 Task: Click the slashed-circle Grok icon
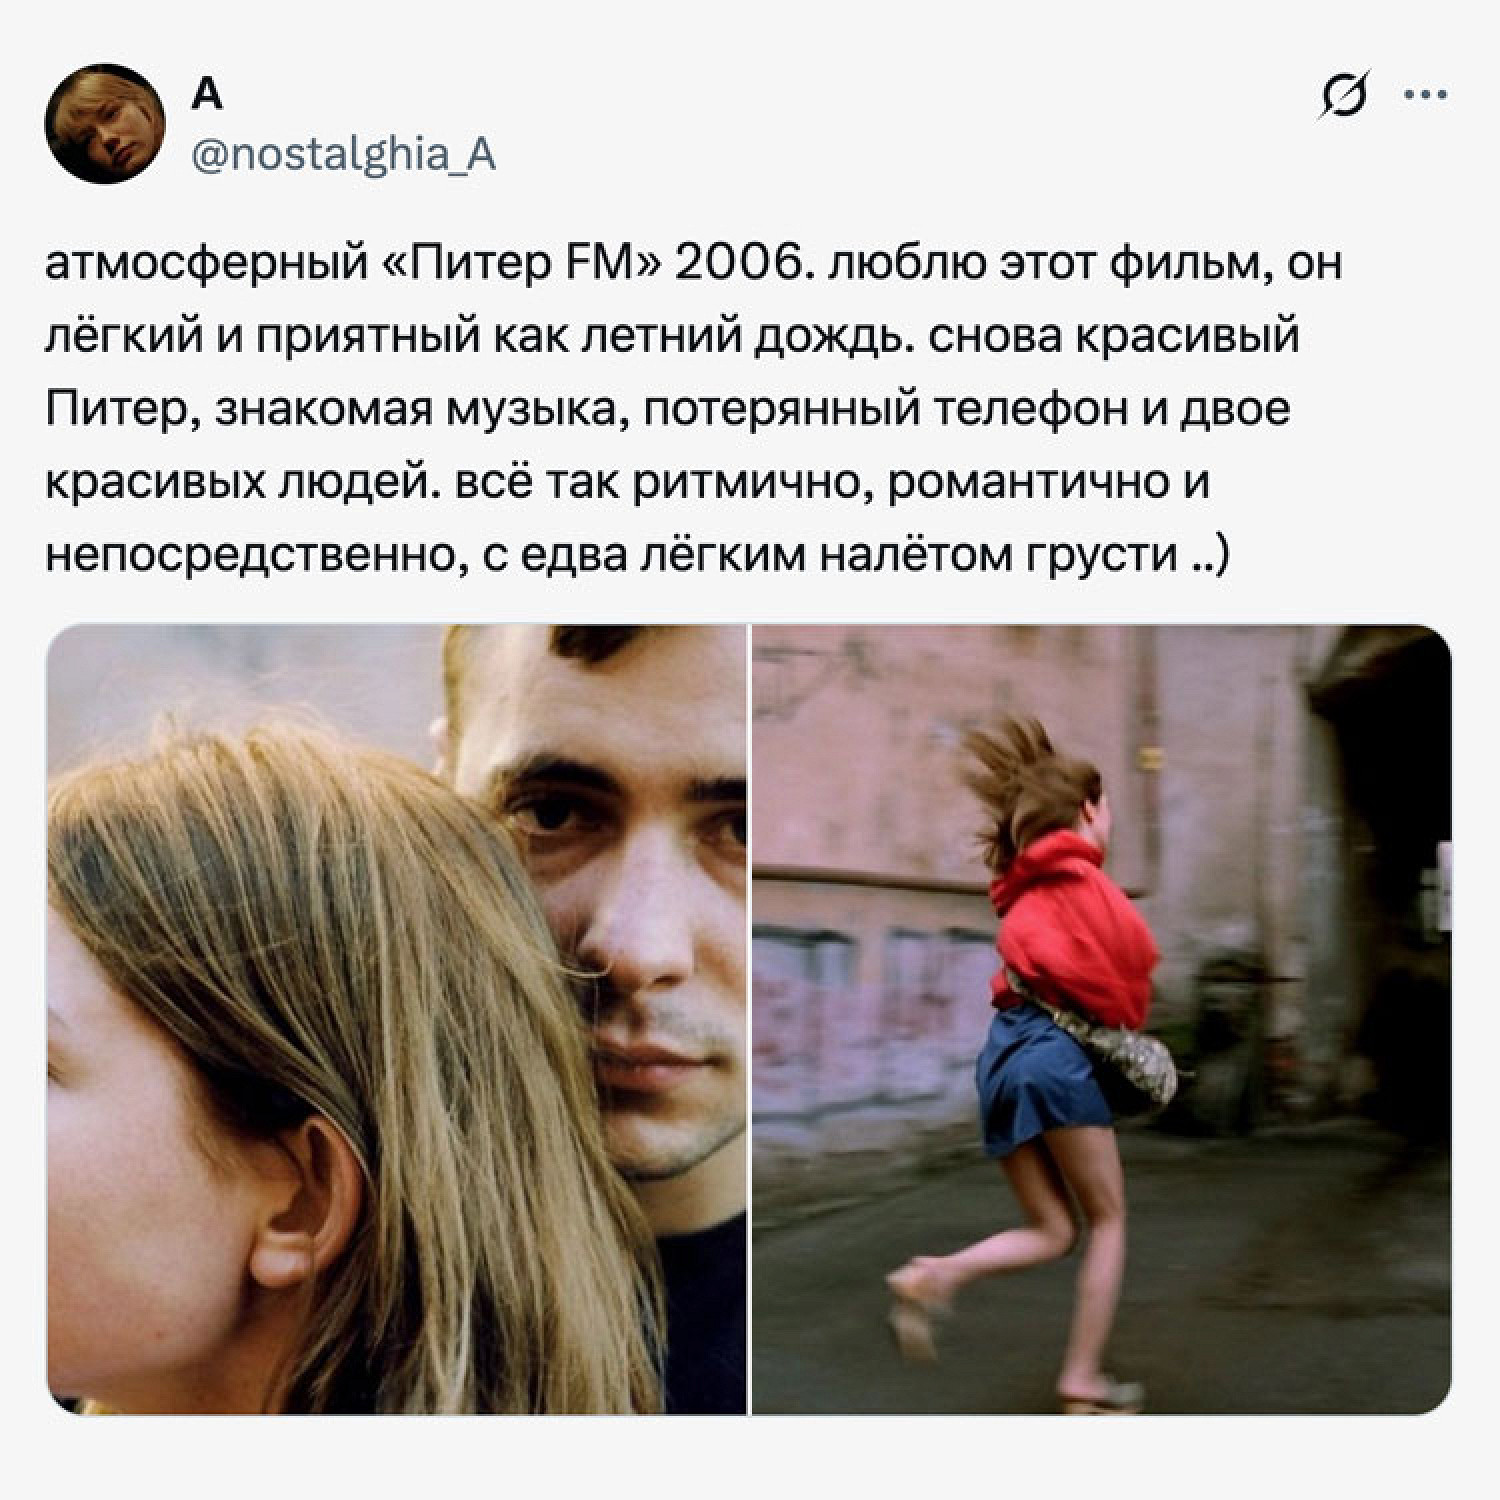[1345, 96]
